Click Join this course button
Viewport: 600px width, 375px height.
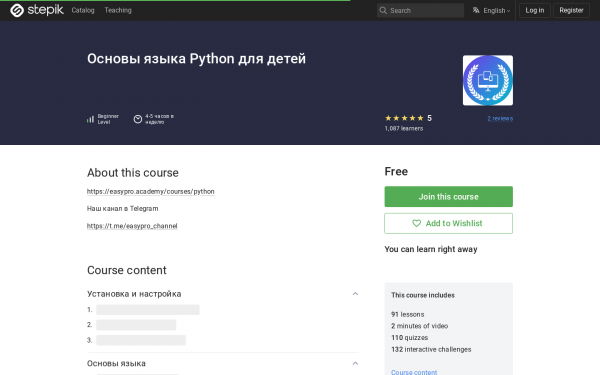point(448,197)
